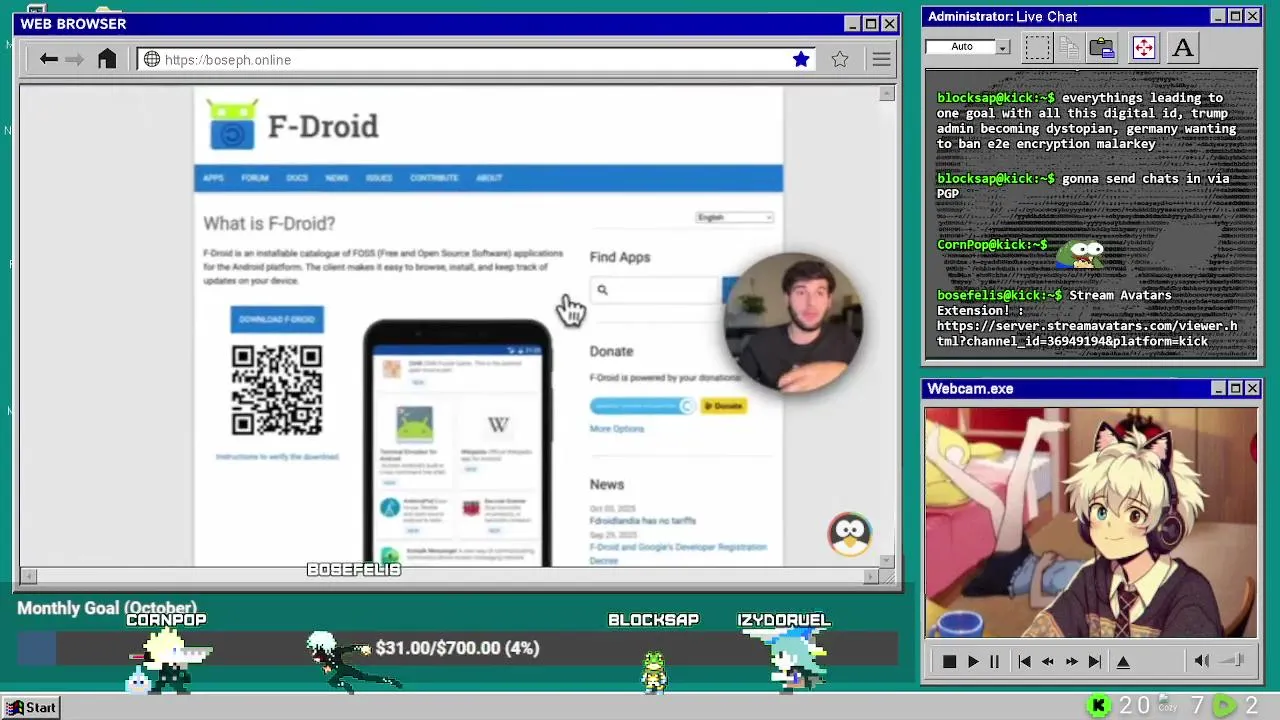Skip to previous track in Webcam.exe

pos(1024,661)
